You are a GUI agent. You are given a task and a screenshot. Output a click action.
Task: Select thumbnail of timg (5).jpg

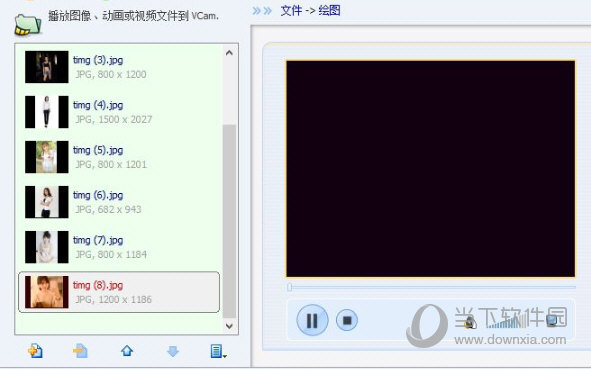(47, 157)
